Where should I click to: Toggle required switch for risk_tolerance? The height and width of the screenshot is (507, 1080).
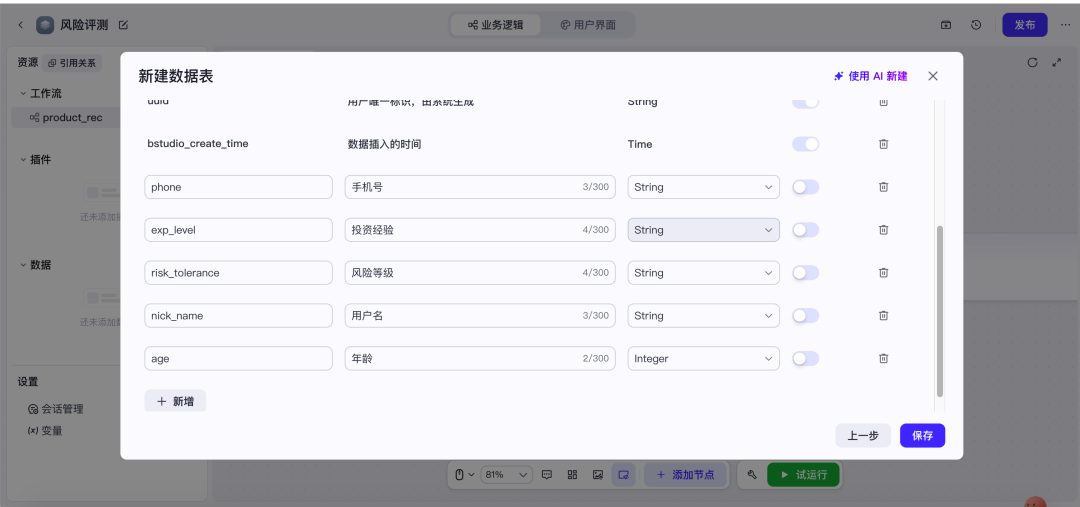(805, 273)
